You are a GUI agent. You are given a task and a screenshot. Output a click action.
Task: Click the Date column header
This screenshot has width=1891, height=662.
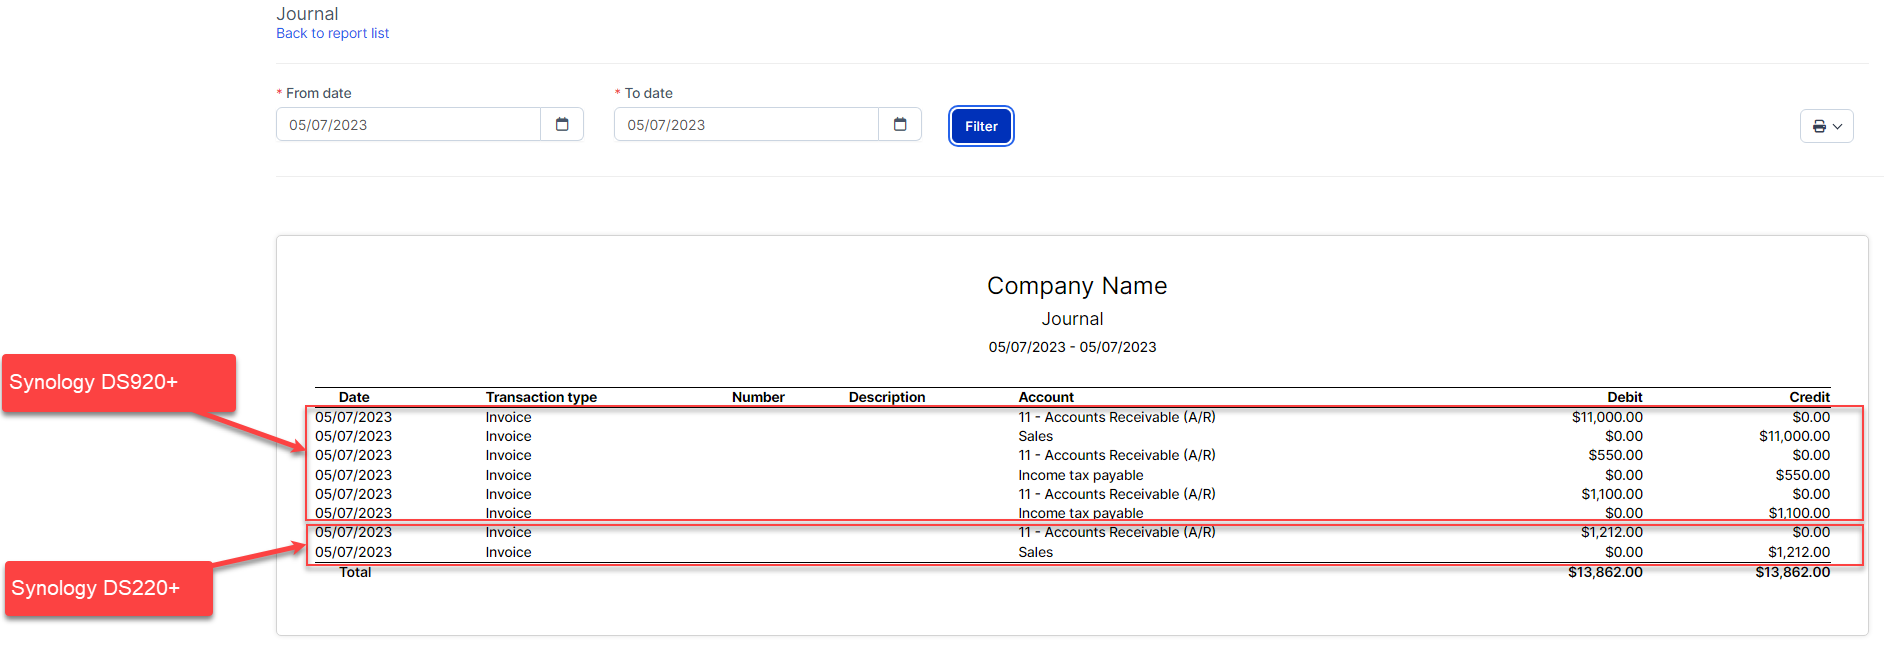click(x=354, y=397)
